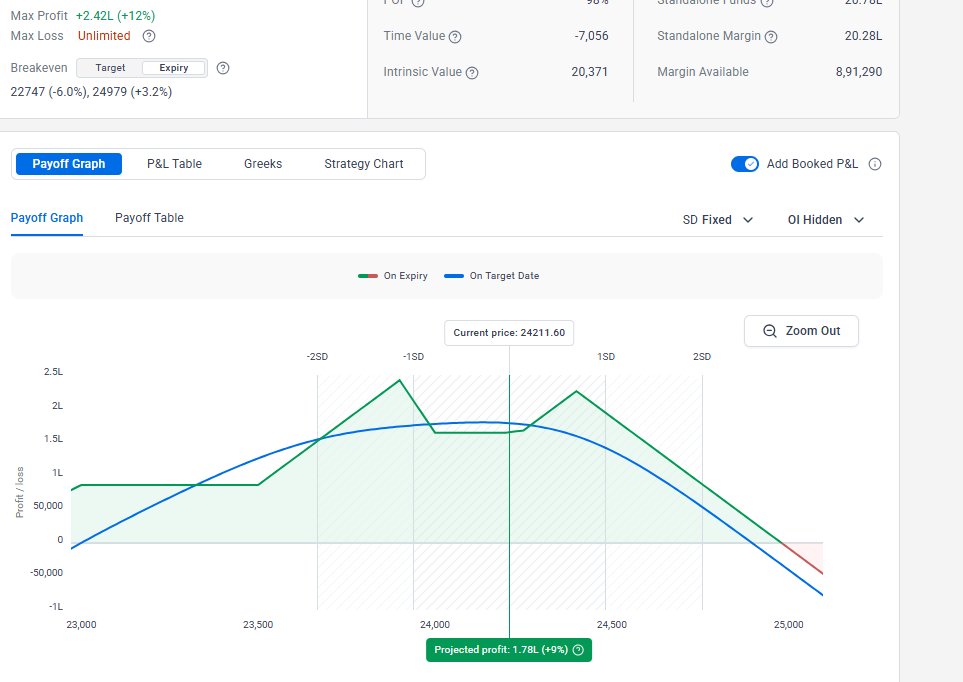This screenshot has height=682, width=963.
Task: Open Greeks tab
Action: tap(263, 164)
